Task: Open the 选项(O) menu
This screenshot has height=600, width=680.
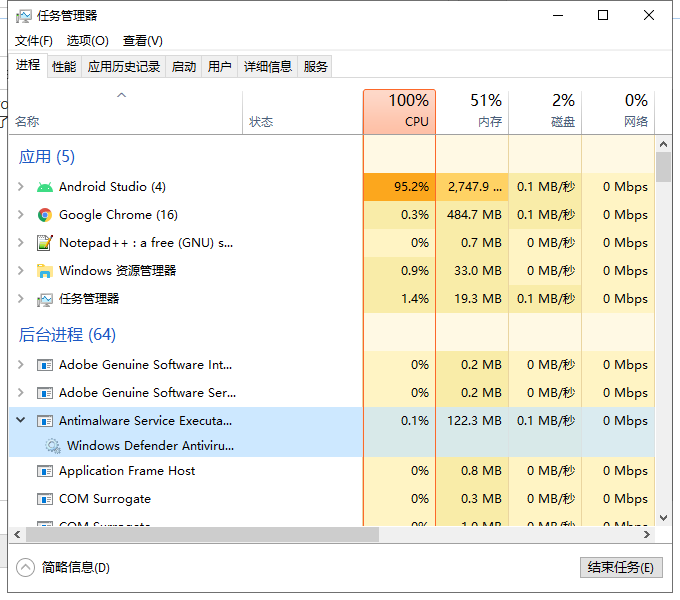Action: point(88,41)
